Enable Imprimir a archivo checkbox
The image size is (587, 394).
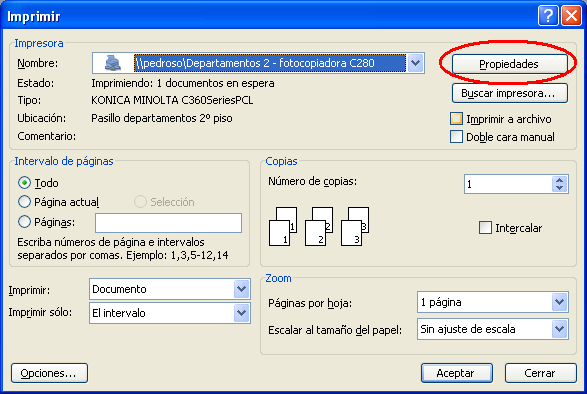click(456, 119)
